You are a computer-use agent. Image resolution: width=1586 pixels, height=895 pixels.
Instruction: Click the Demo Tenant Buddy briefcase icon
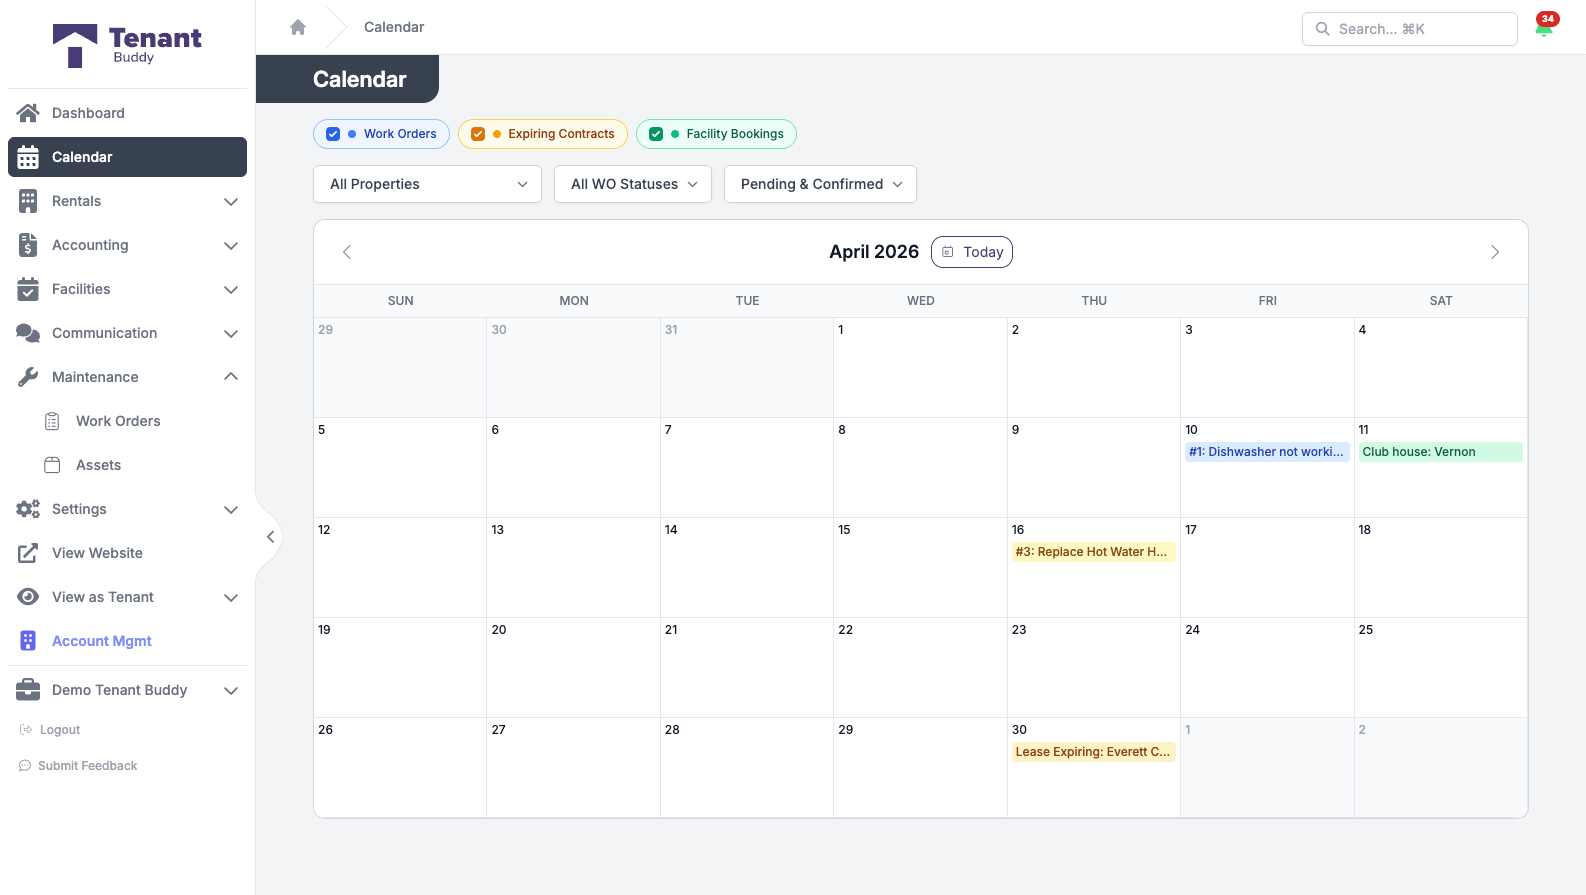click(28, 690)
